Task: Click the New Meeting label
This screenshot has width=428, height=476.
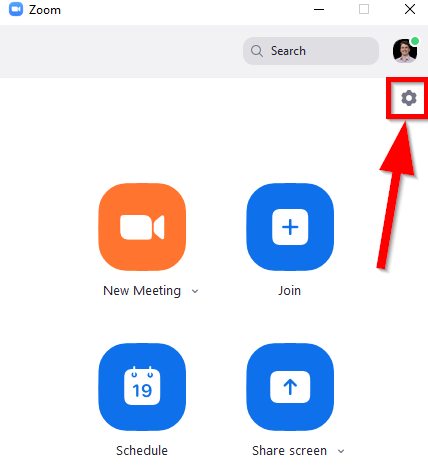Action: [x=142, y=291]
